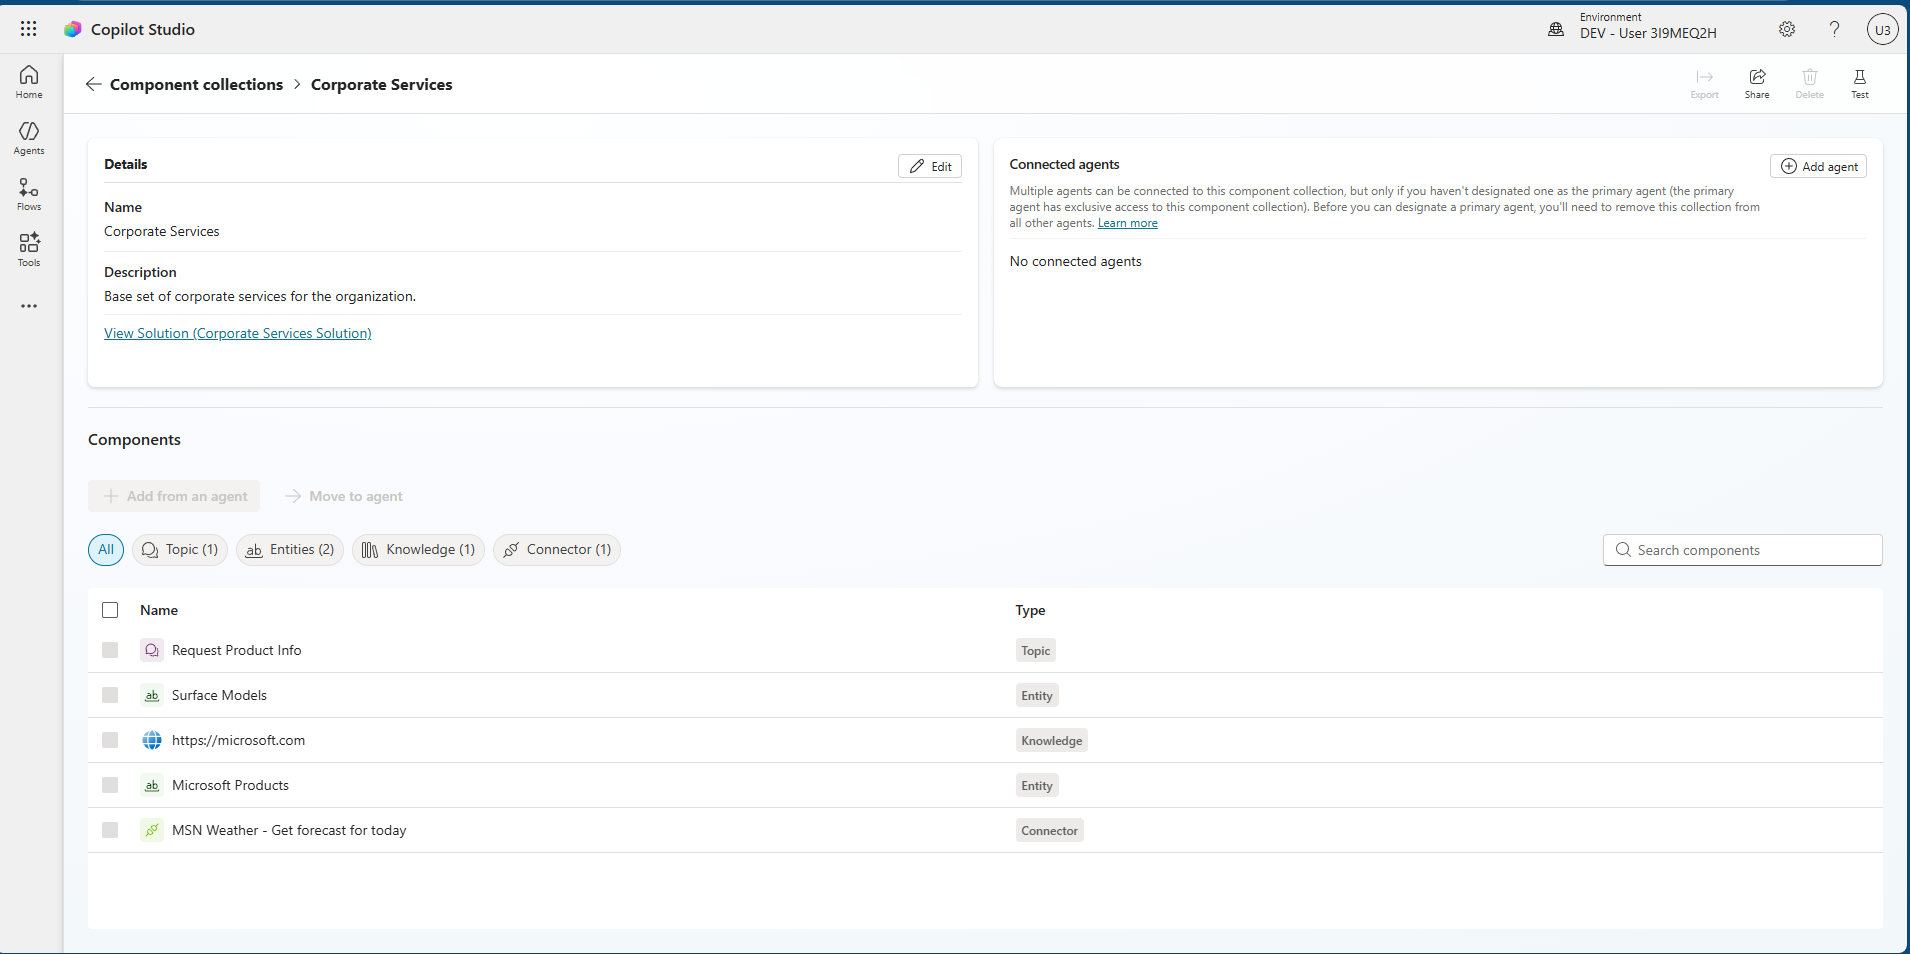The image size is (1910, 954).
Task: Open the Flows section
Action: [28, 193]
